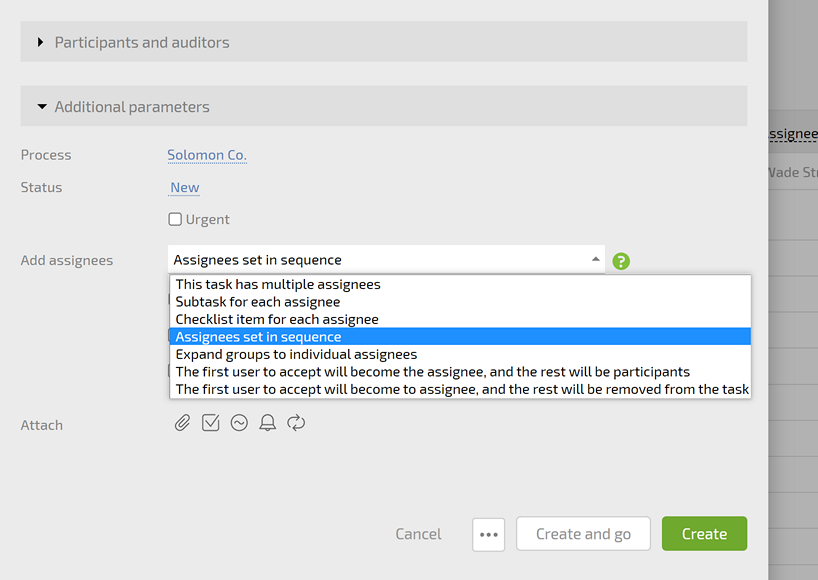This screenshot has width=818, height=580.
Task: Click the paperclip attach file icon
Action: 182,423
